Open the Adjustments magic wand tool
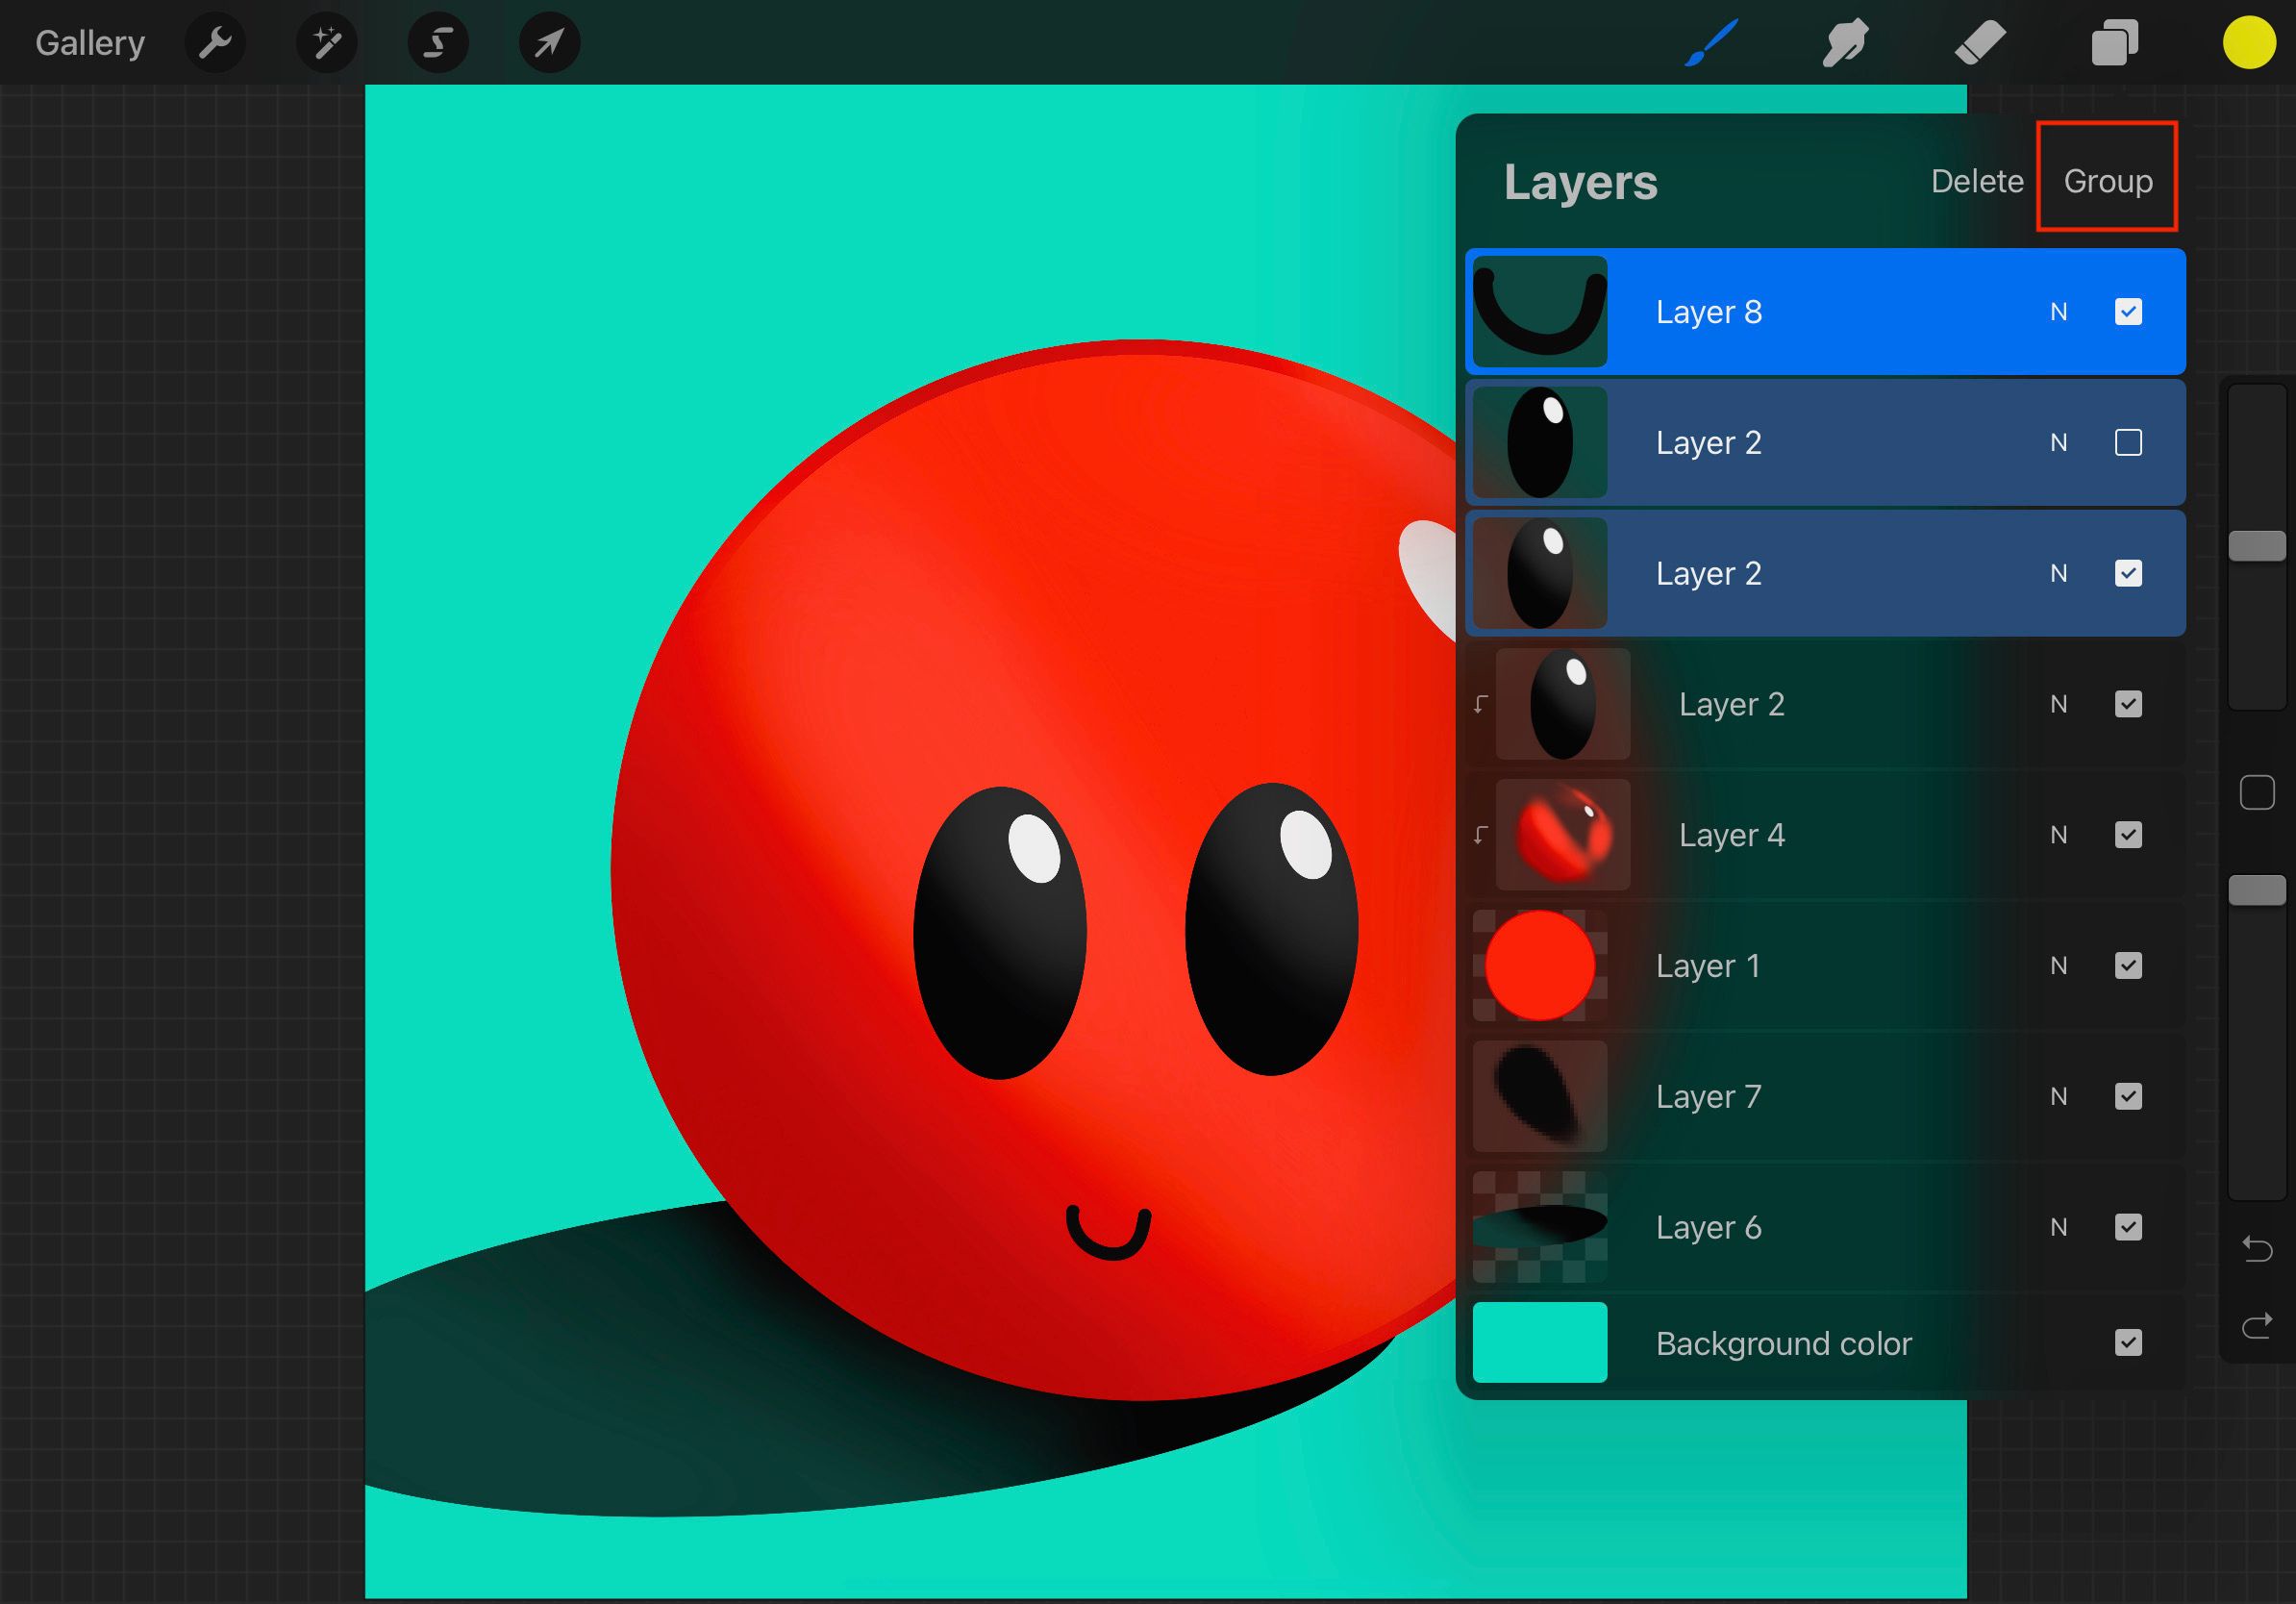 (327, 42)
